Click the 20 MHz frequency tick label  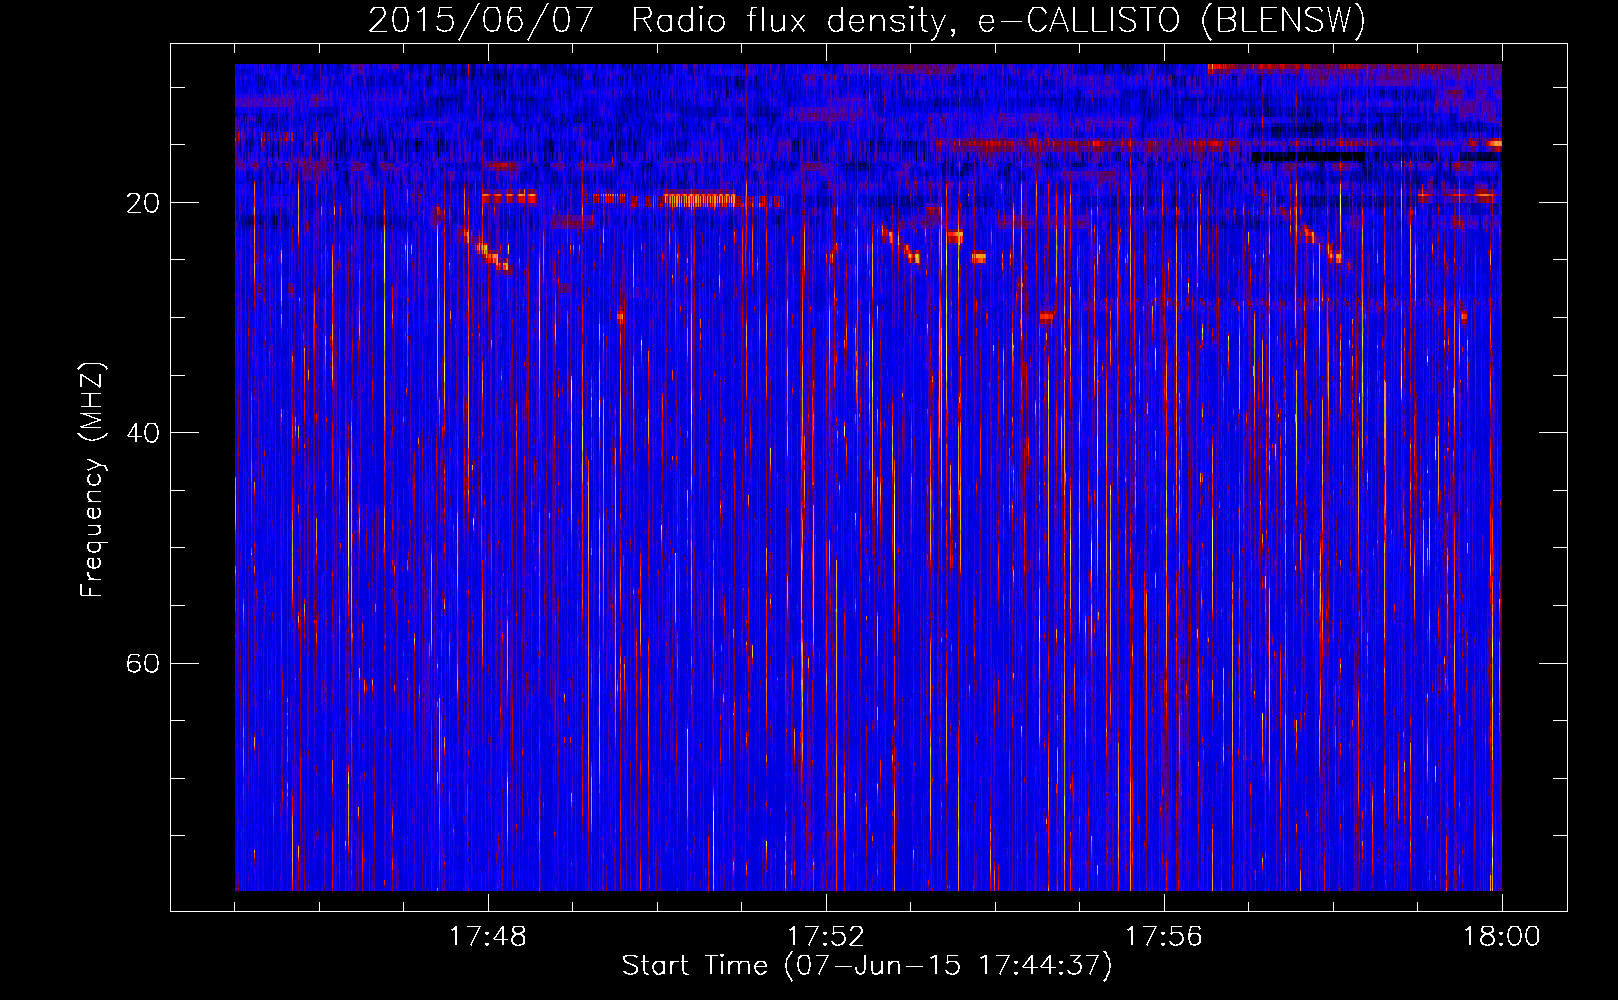tap(143, 203)
